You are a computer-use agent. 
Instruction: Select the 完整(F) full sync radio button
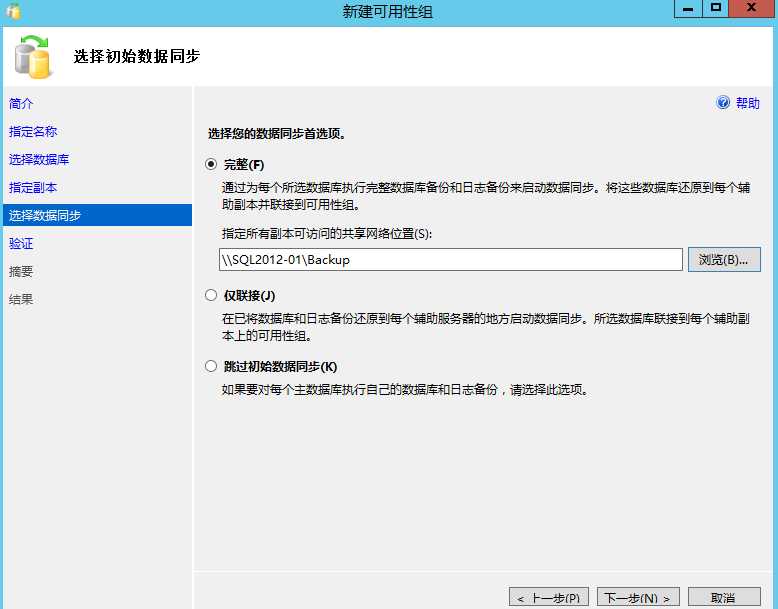(211, 164)
